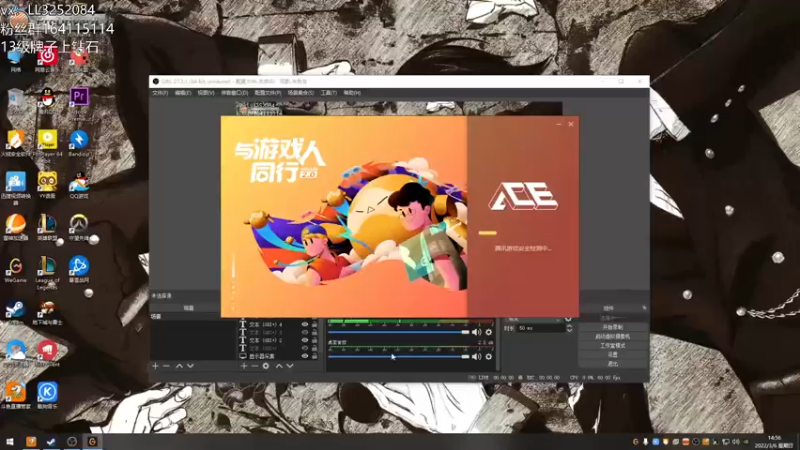Open the PotPlayer 64 bit shortcut
This screenshot has height=450, width=800.
coord(47,139)
